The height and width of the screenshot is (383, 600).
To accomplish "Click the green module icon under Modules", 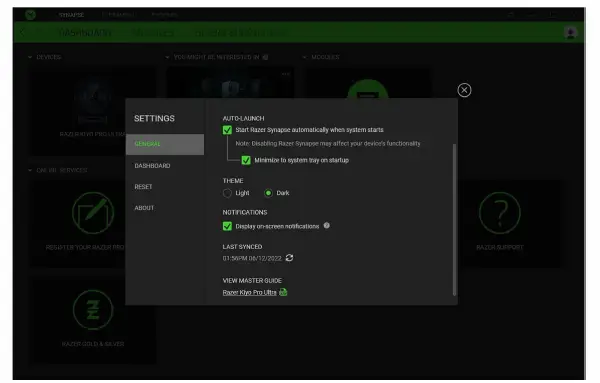I will (x=368, y=90).
